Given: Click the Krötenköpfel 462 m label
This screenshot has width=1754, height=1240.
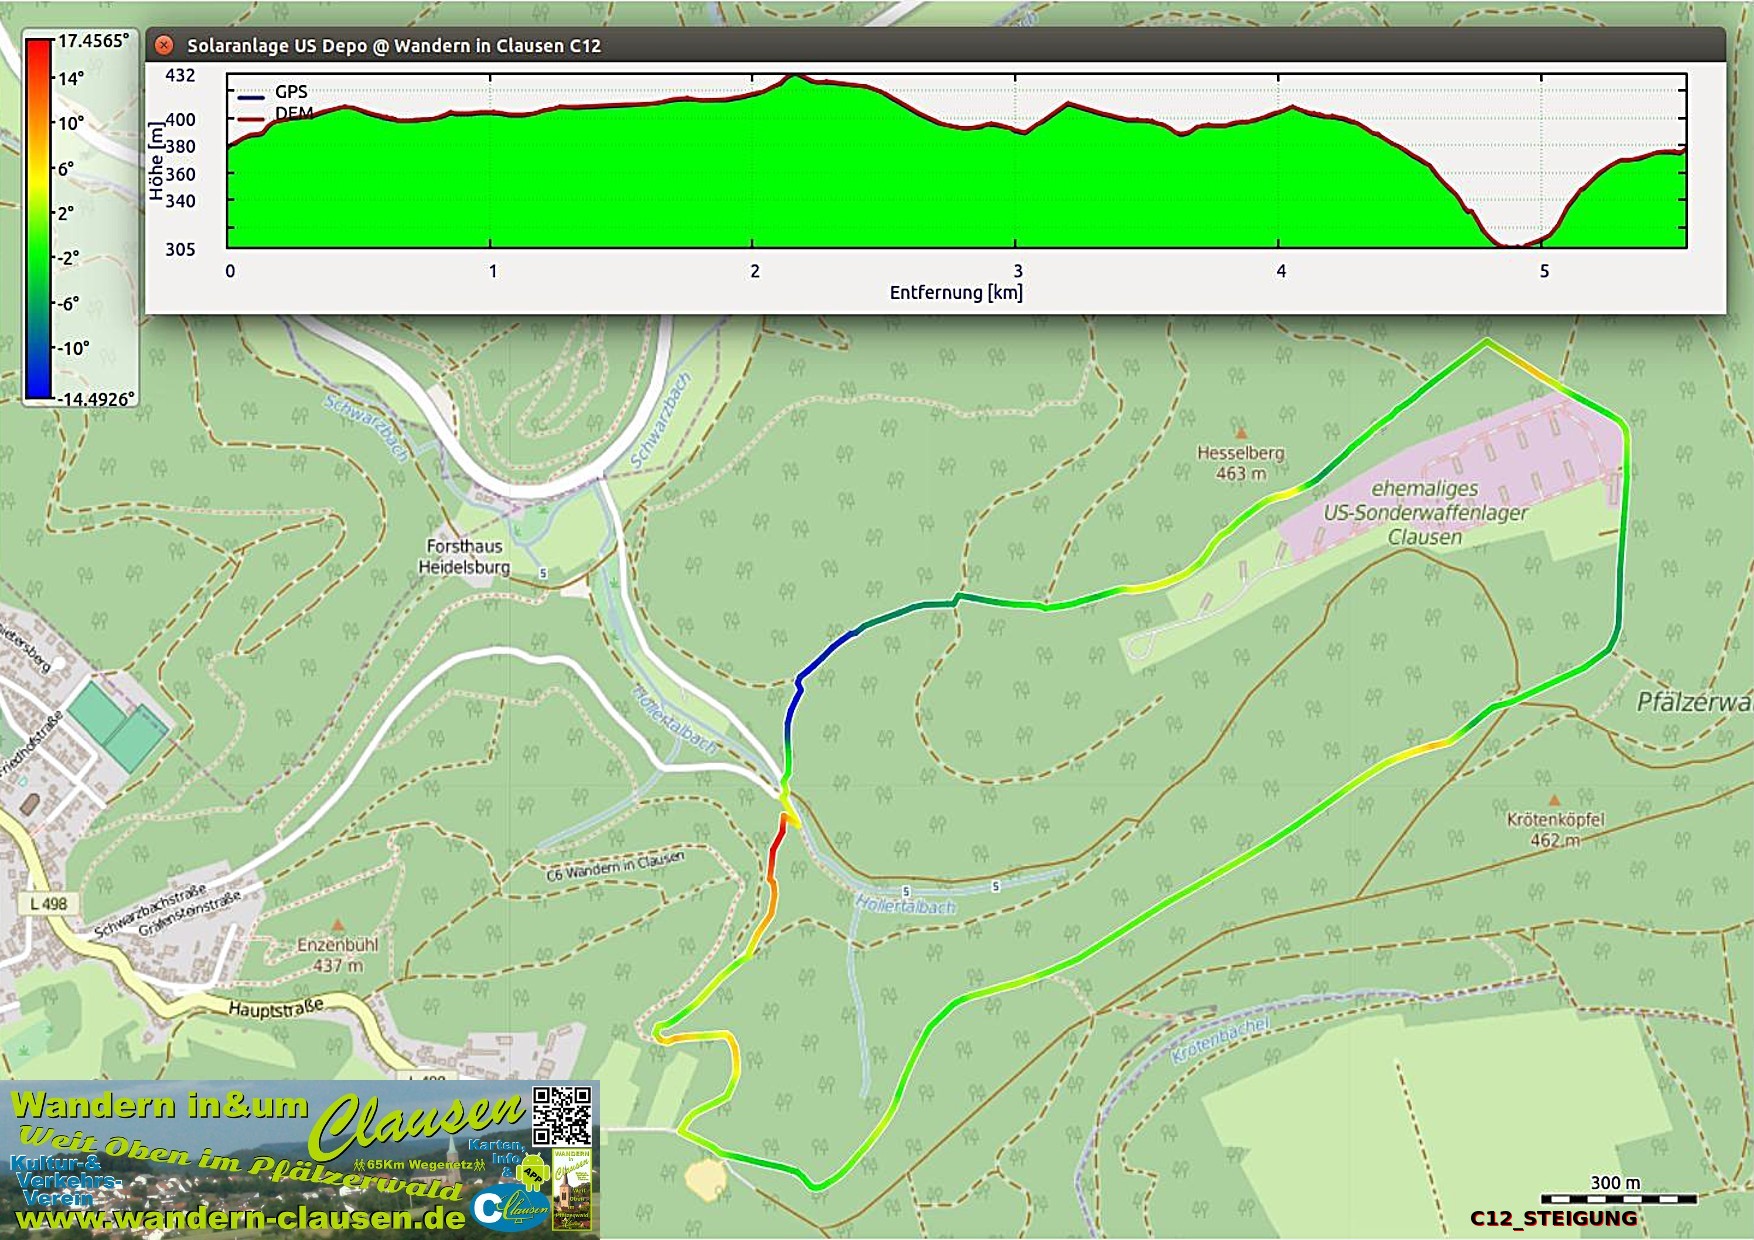Looking at the screenshot, I should (x=1555, y=829).
